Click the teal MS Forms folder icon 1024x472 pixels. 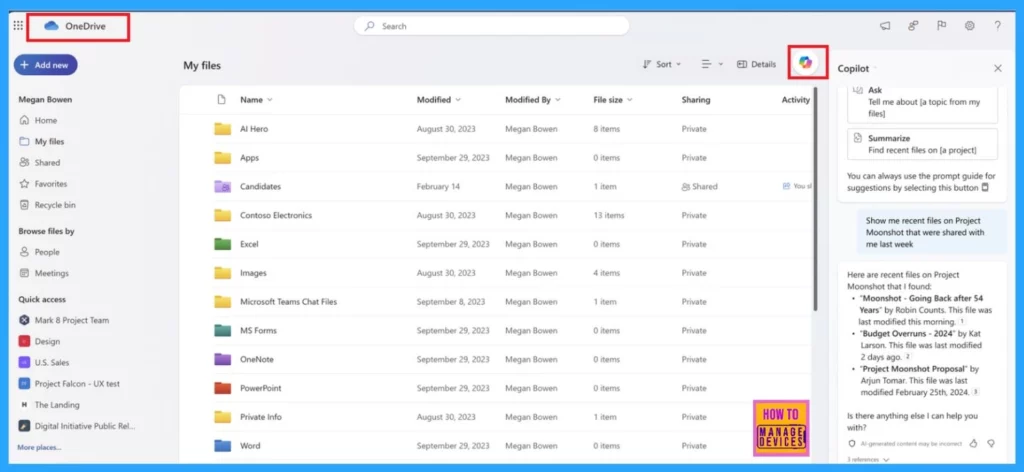pyautogui.click(x=223, y=330)
